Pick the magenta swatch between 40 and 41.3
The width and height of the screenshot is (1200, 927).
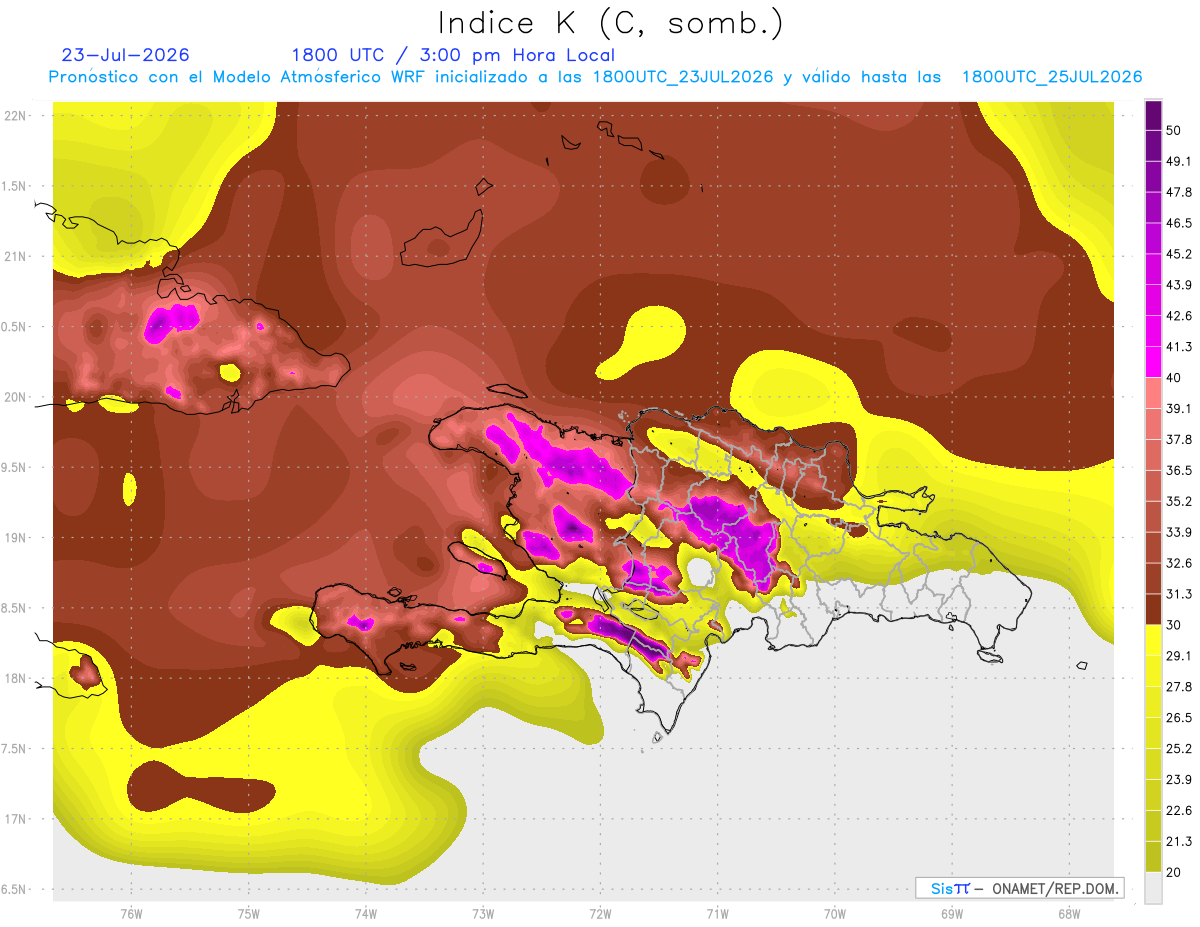point(1154,362)
